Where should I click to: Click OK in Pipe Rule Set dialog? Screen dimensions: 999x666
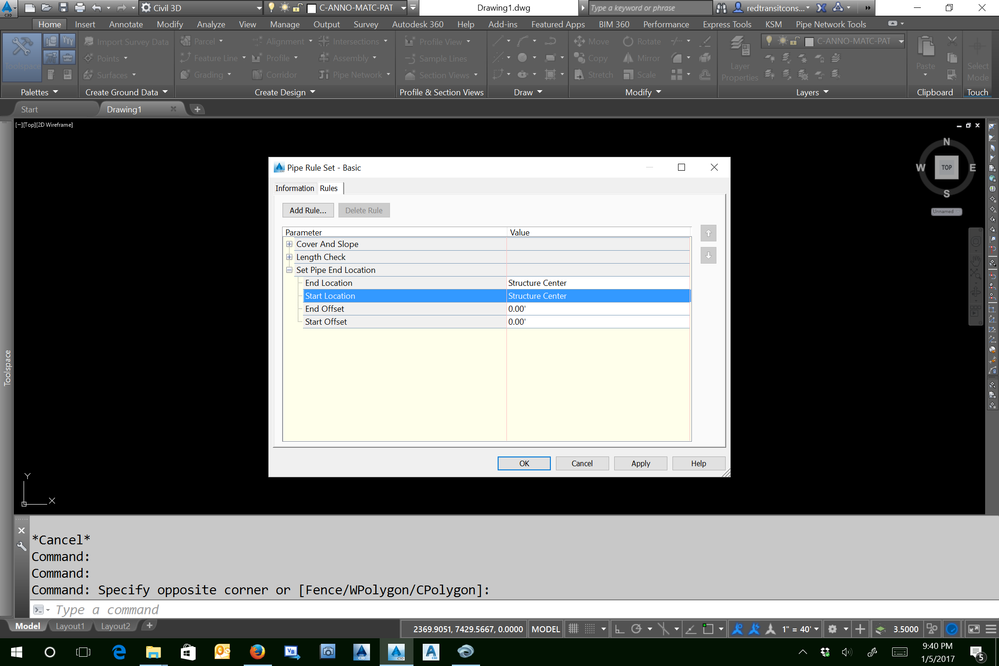[x=524, y=463]
